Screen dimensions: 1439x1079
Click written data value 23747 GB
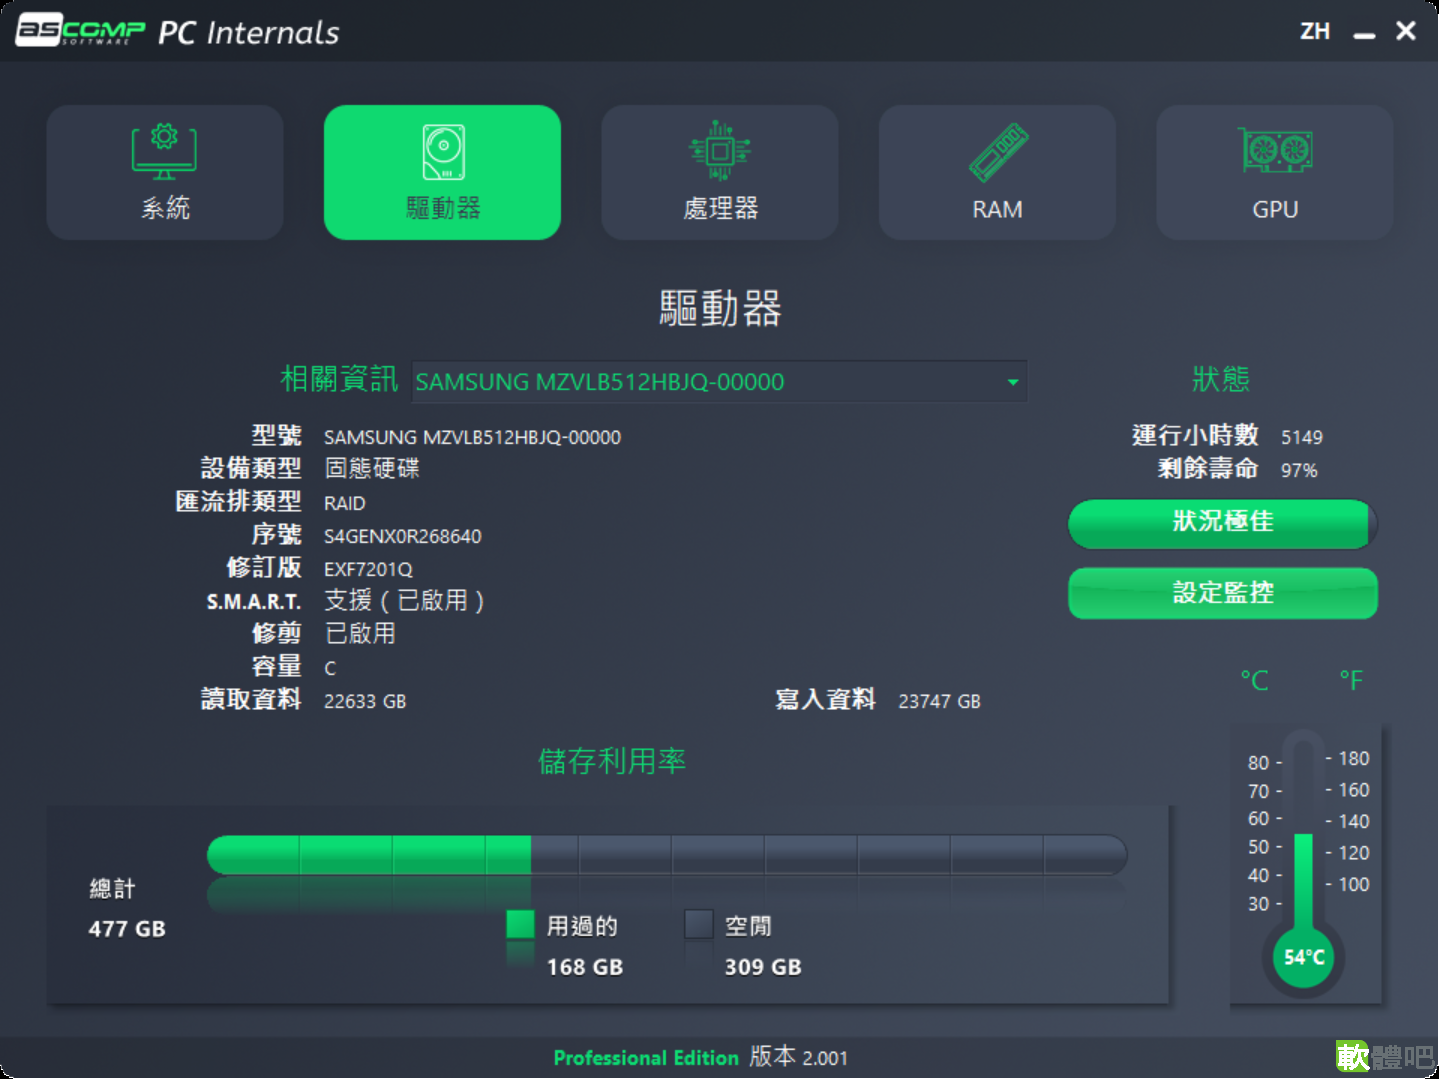point(939,702)
